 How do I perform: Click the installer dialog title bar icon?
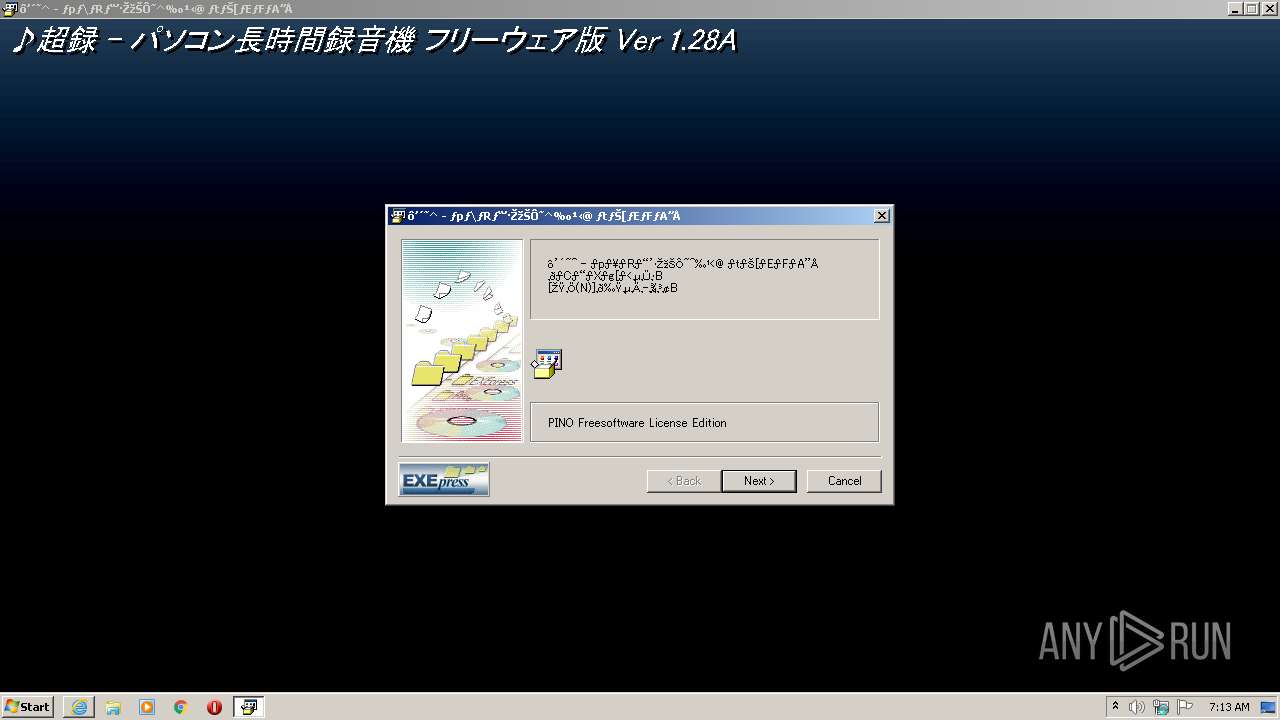pyautogui.click(x=397, y=216)
